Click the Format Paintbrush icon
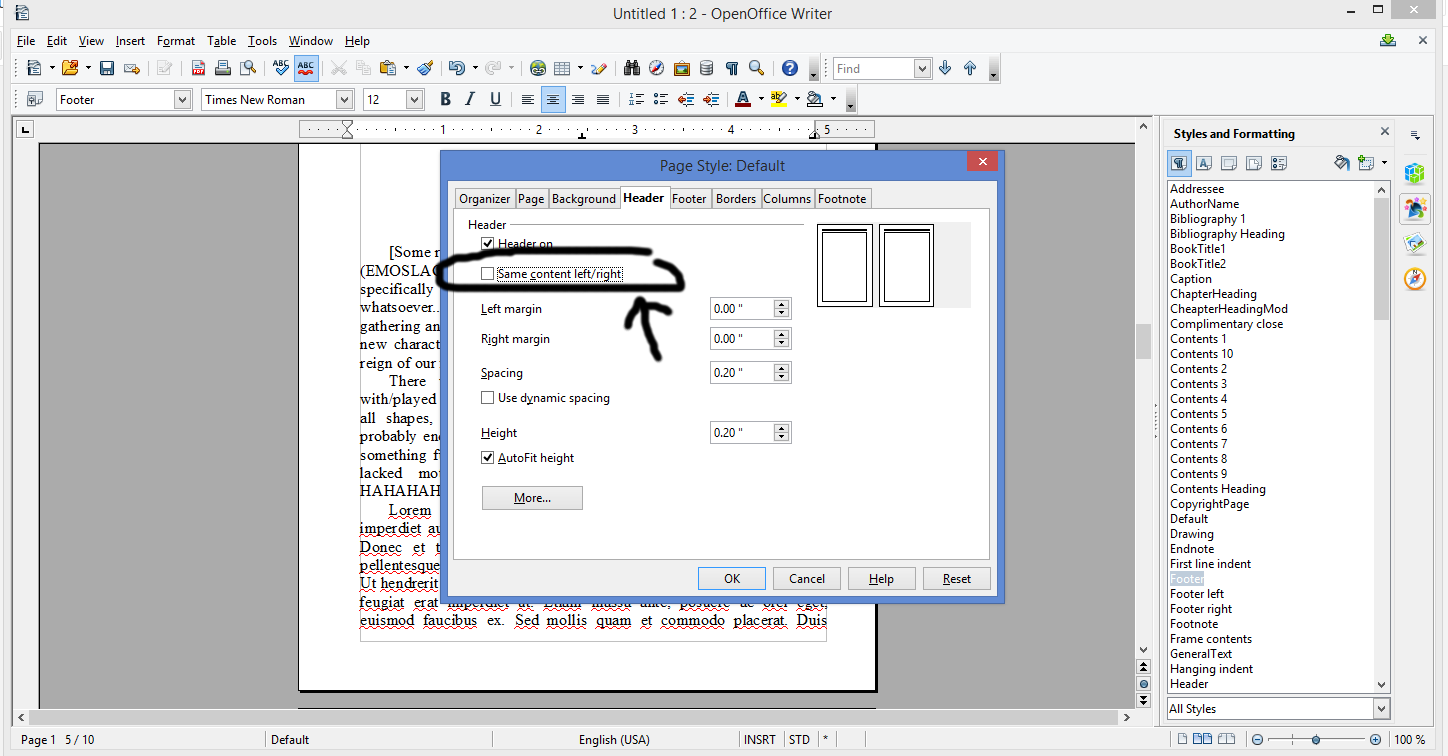1448x756 pixels. [x=425, y=68]
